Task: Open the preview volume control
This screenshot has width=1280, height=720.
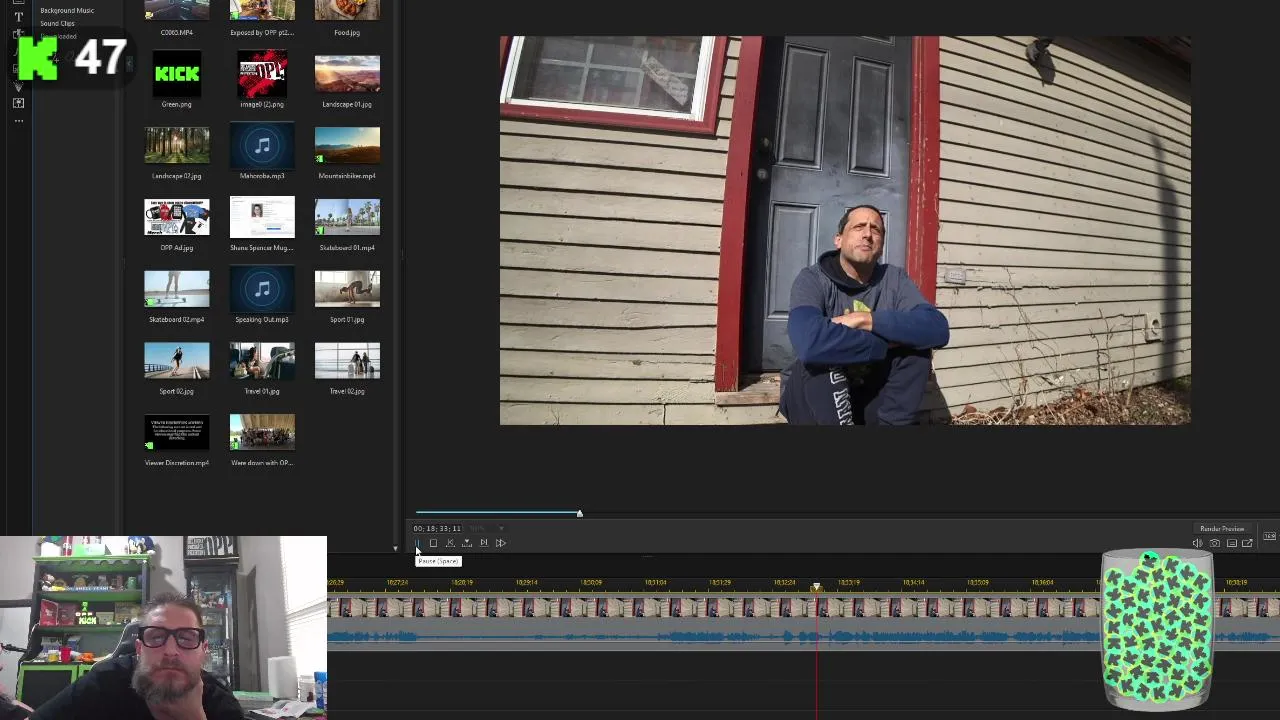Action: click(x=1198, y=543)
